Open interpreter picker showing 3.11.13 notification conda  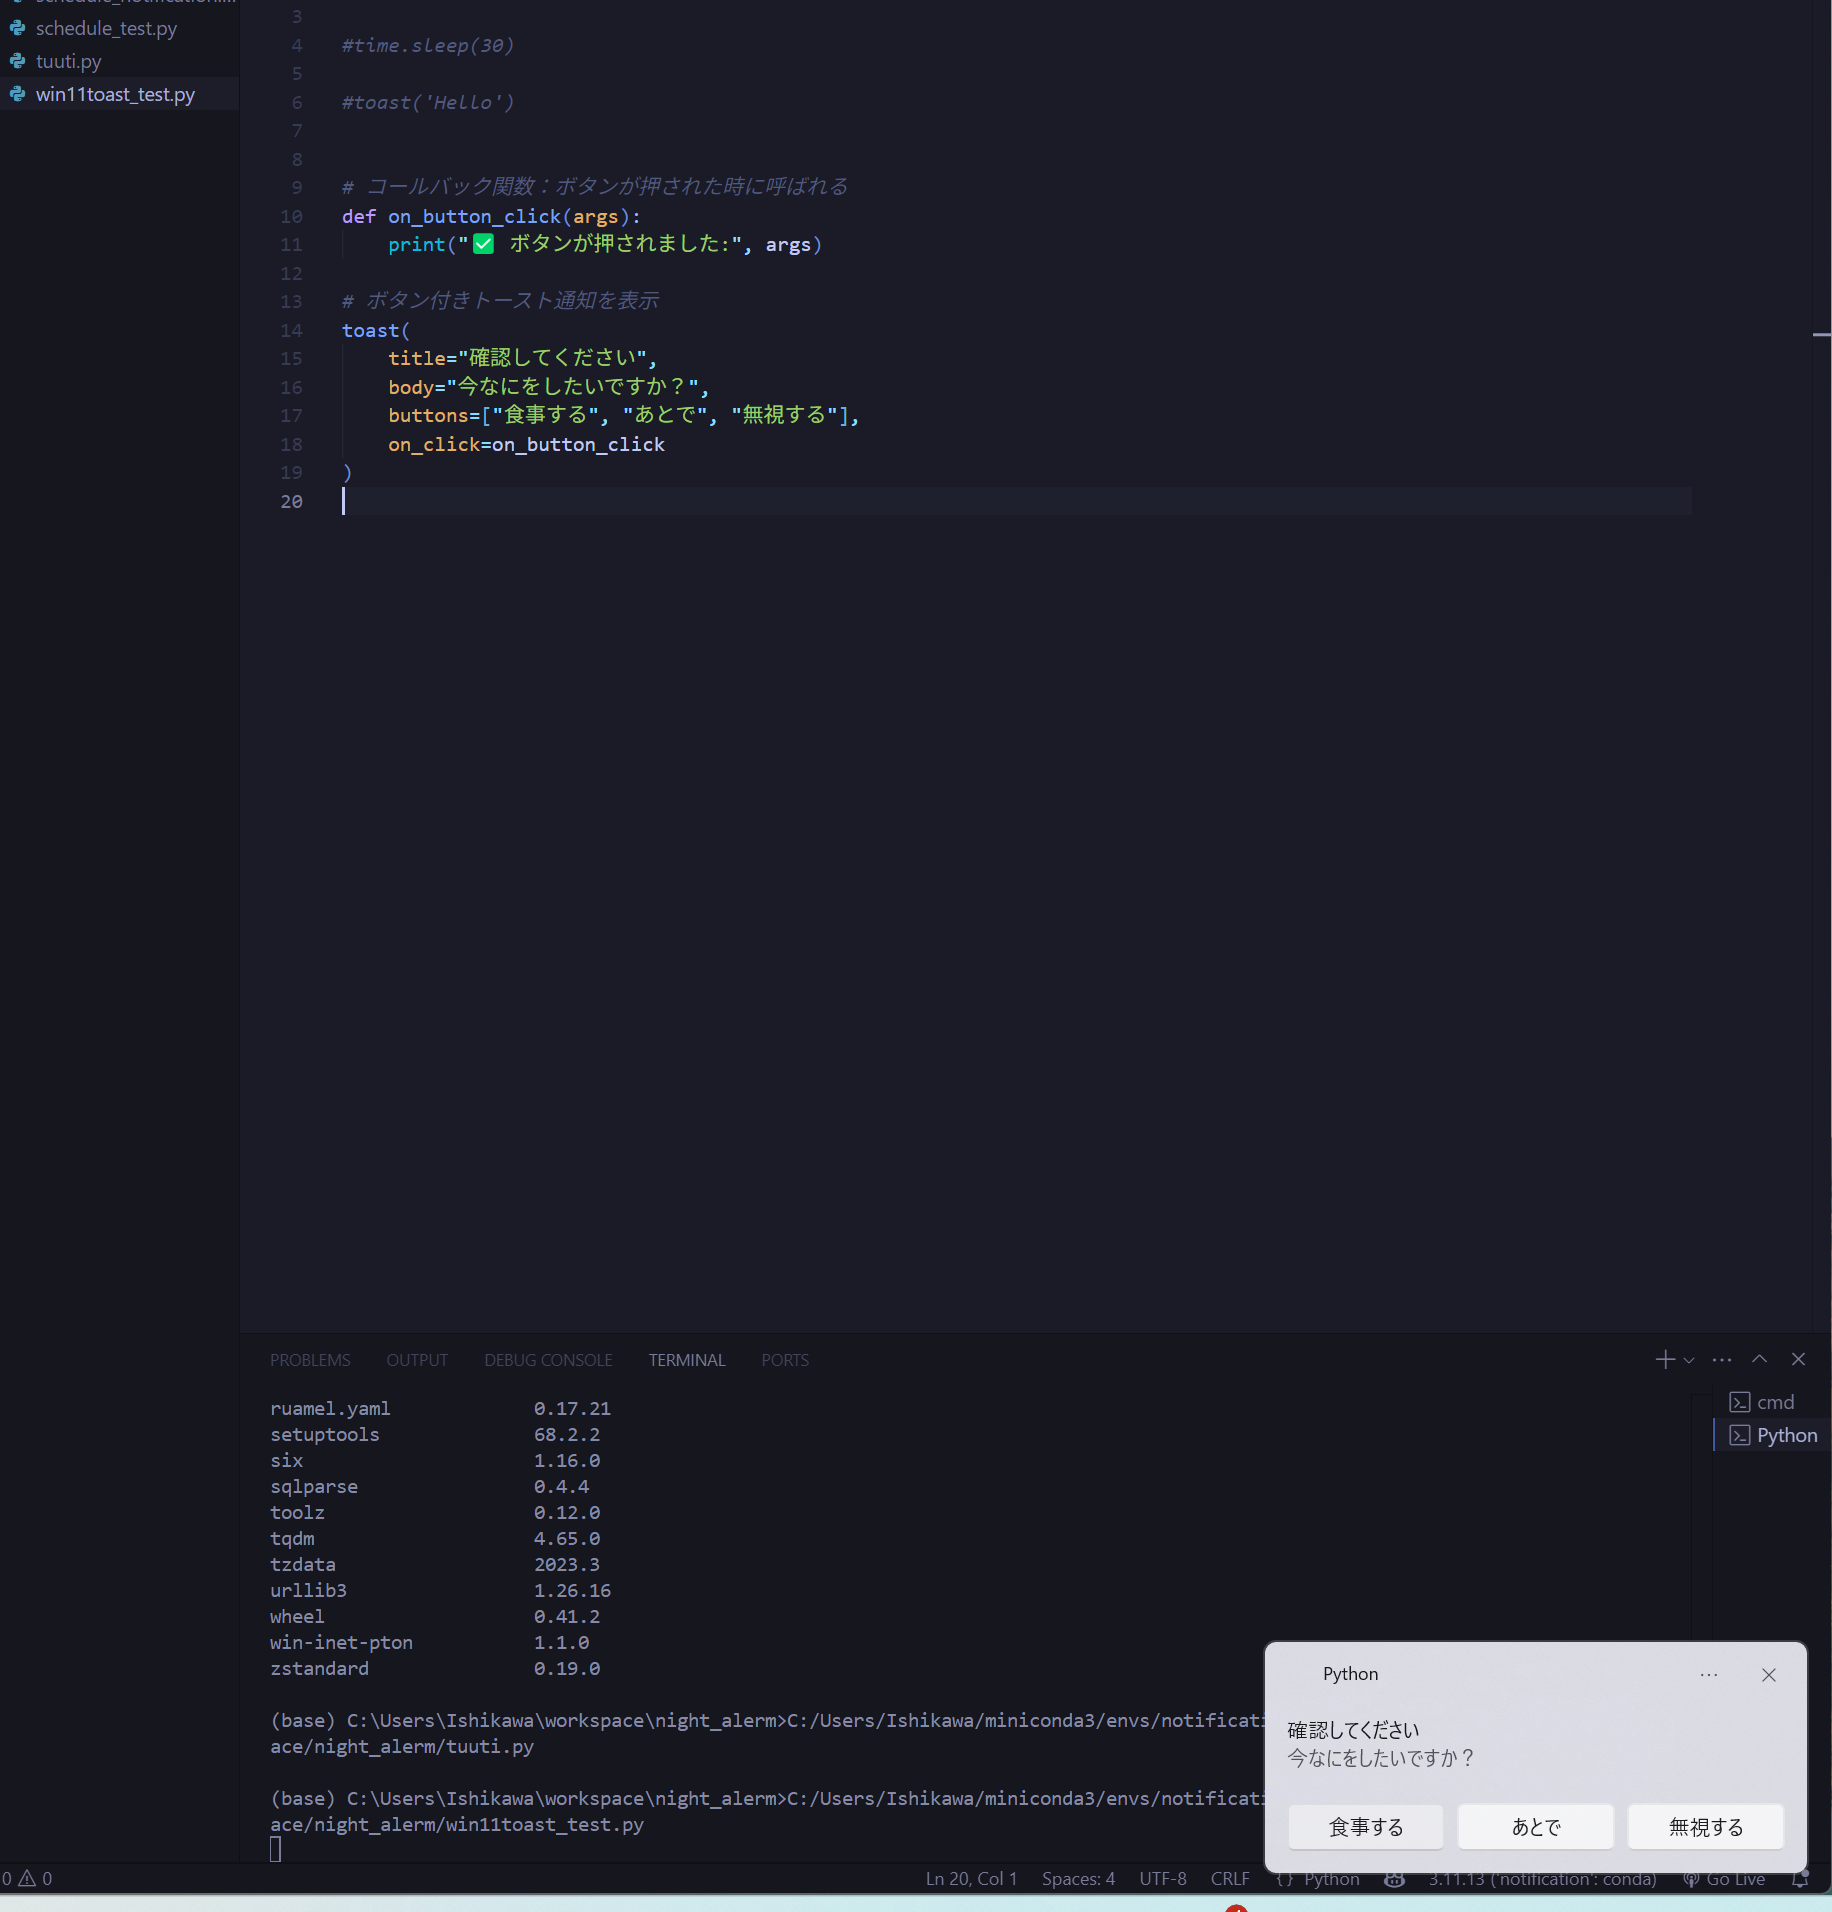[x=1542, y=1879]
